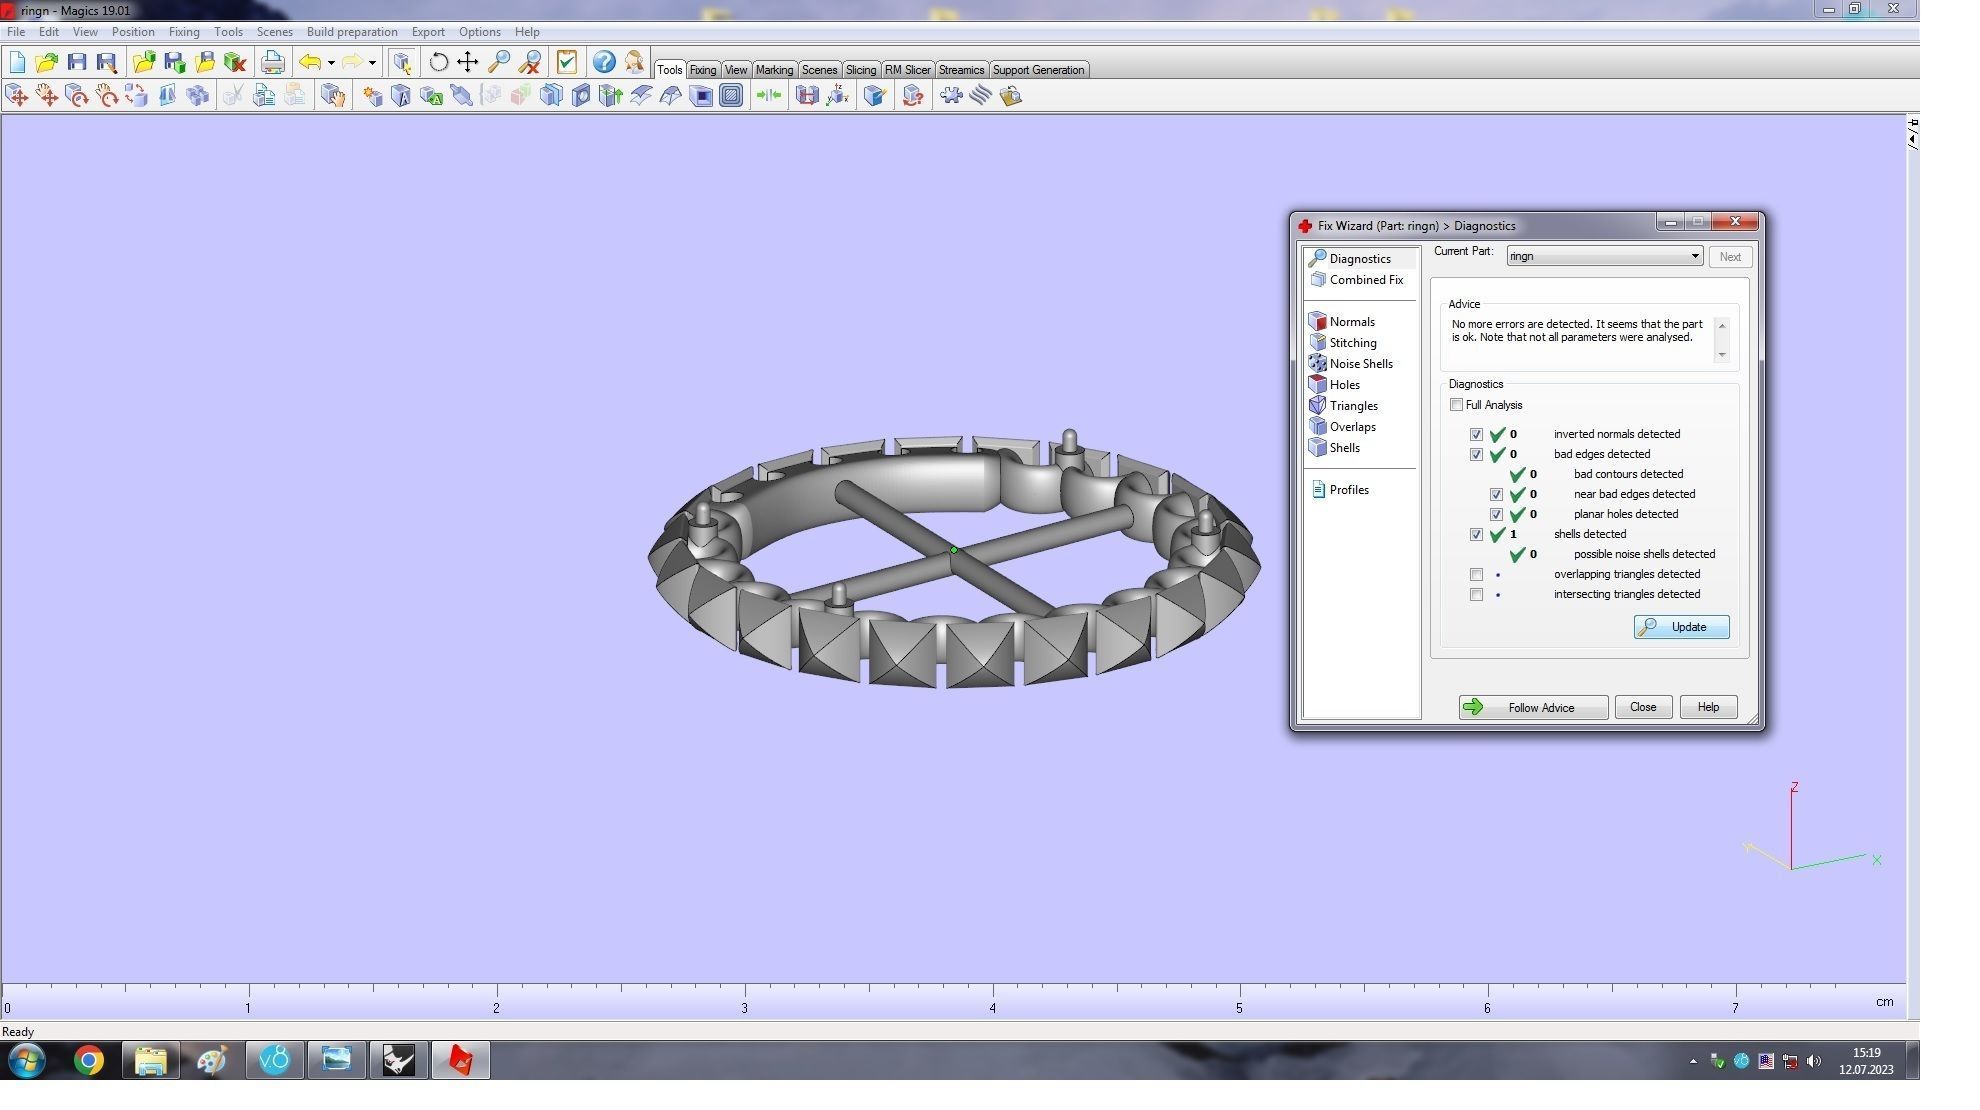
Task: Select Holes in wizard sidebar
Action: pyautogui.click(x=1335, y=385)
